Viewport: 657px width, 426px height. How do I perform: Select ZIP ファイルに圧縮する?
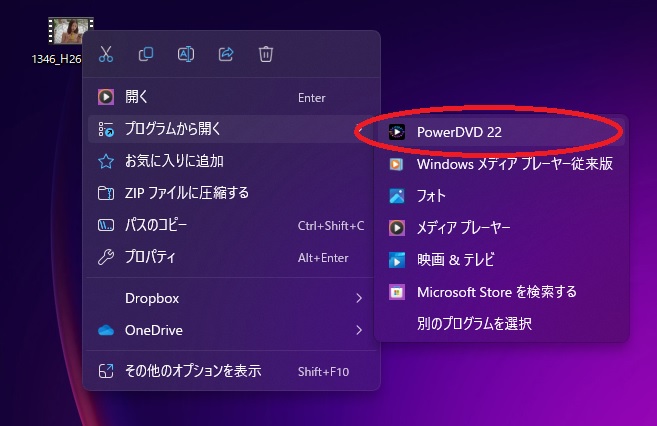231,193
